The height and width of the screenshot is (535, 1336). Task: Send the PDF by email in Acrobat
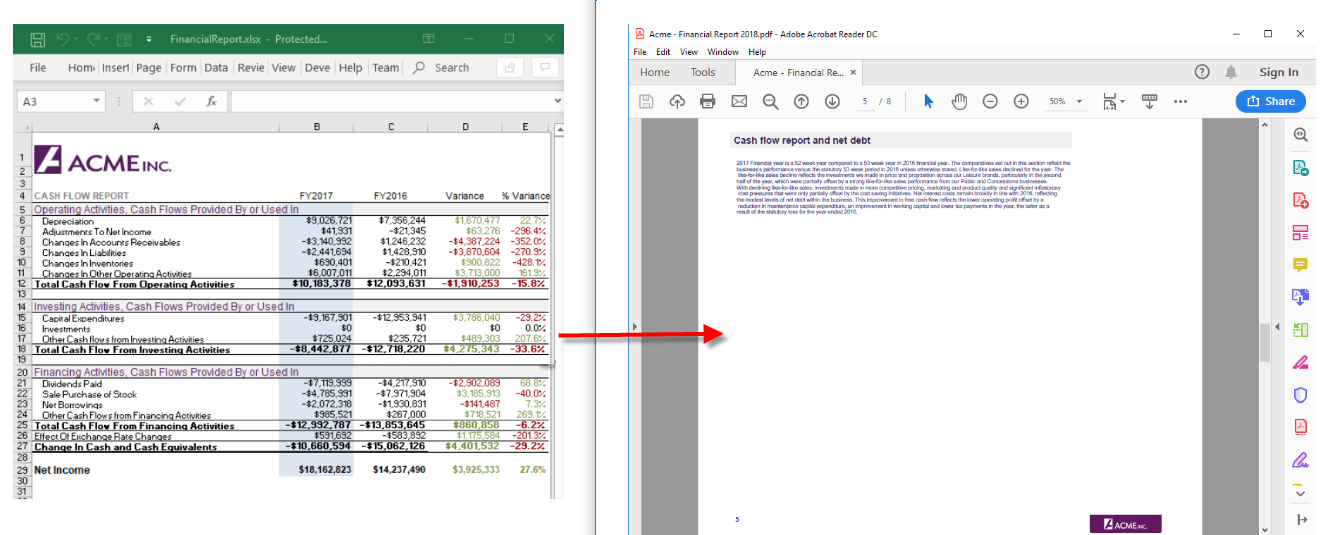coord(739,101)
